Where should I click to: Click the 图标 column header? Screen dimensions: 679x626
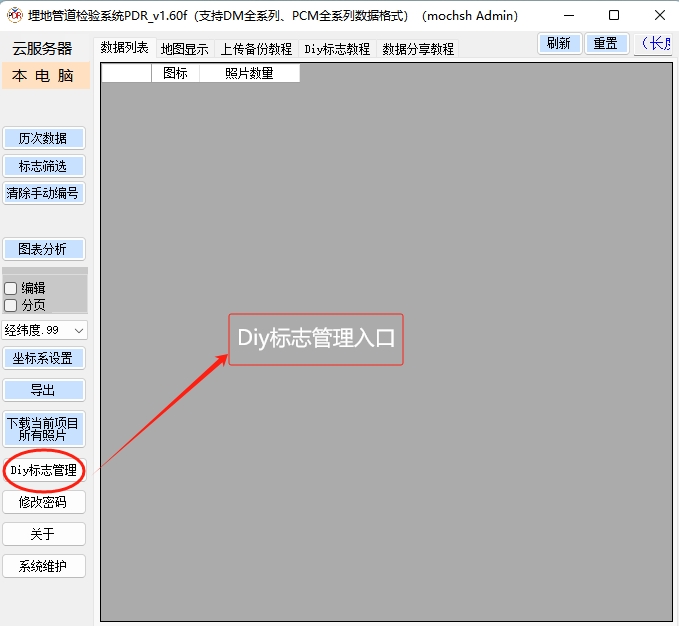175,73
